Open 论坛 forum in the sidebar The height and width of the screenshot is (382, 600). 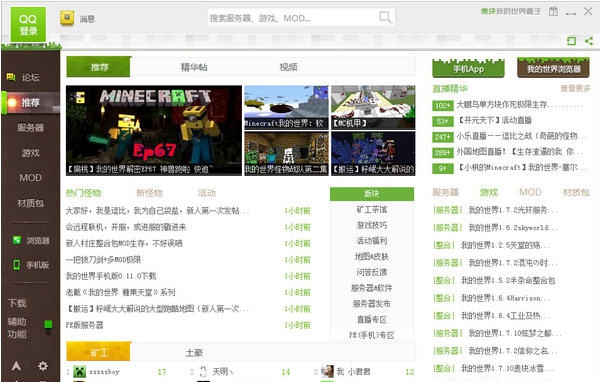click(x=30, y=77)
